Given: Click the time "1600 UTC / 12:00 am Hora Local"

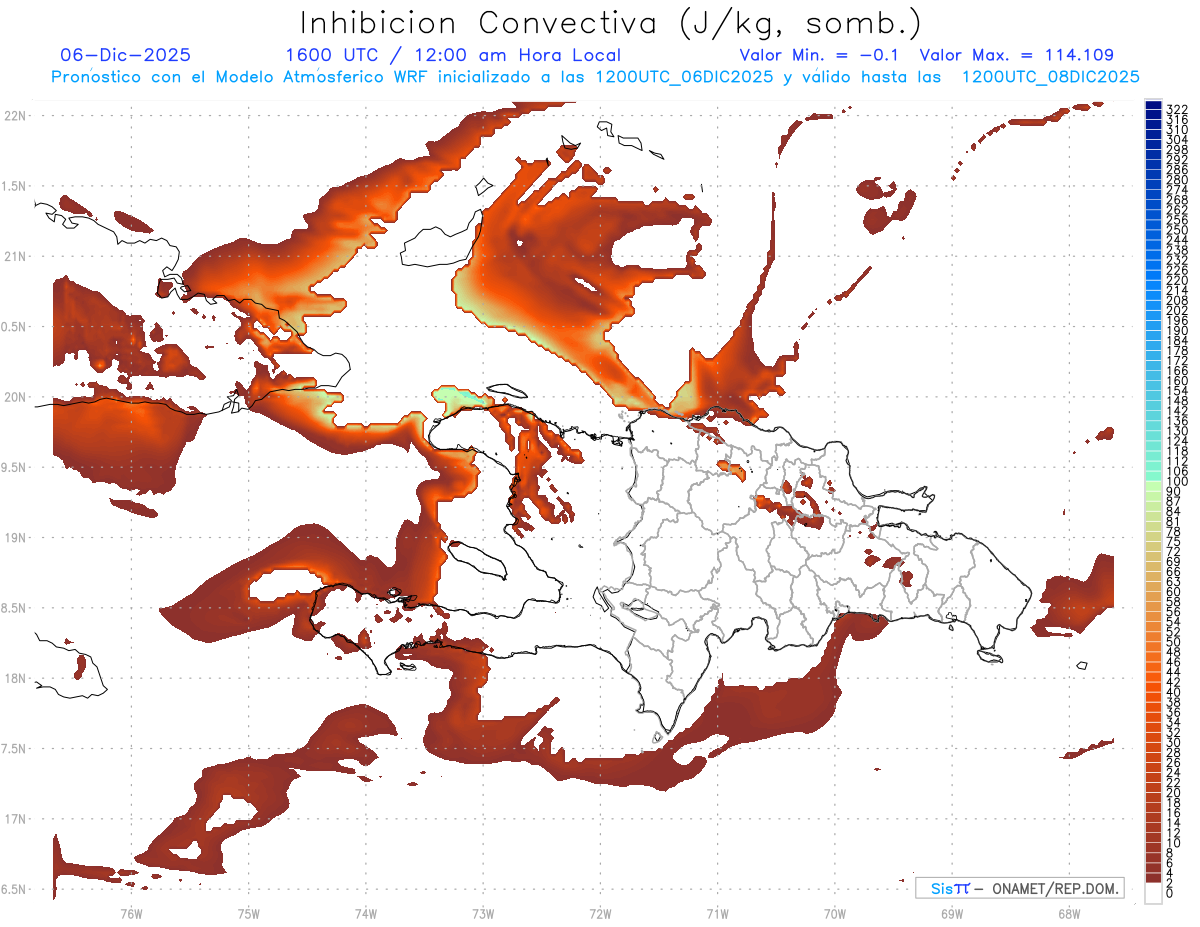Looking at the screenshot, I should click(x=453, y=55).
